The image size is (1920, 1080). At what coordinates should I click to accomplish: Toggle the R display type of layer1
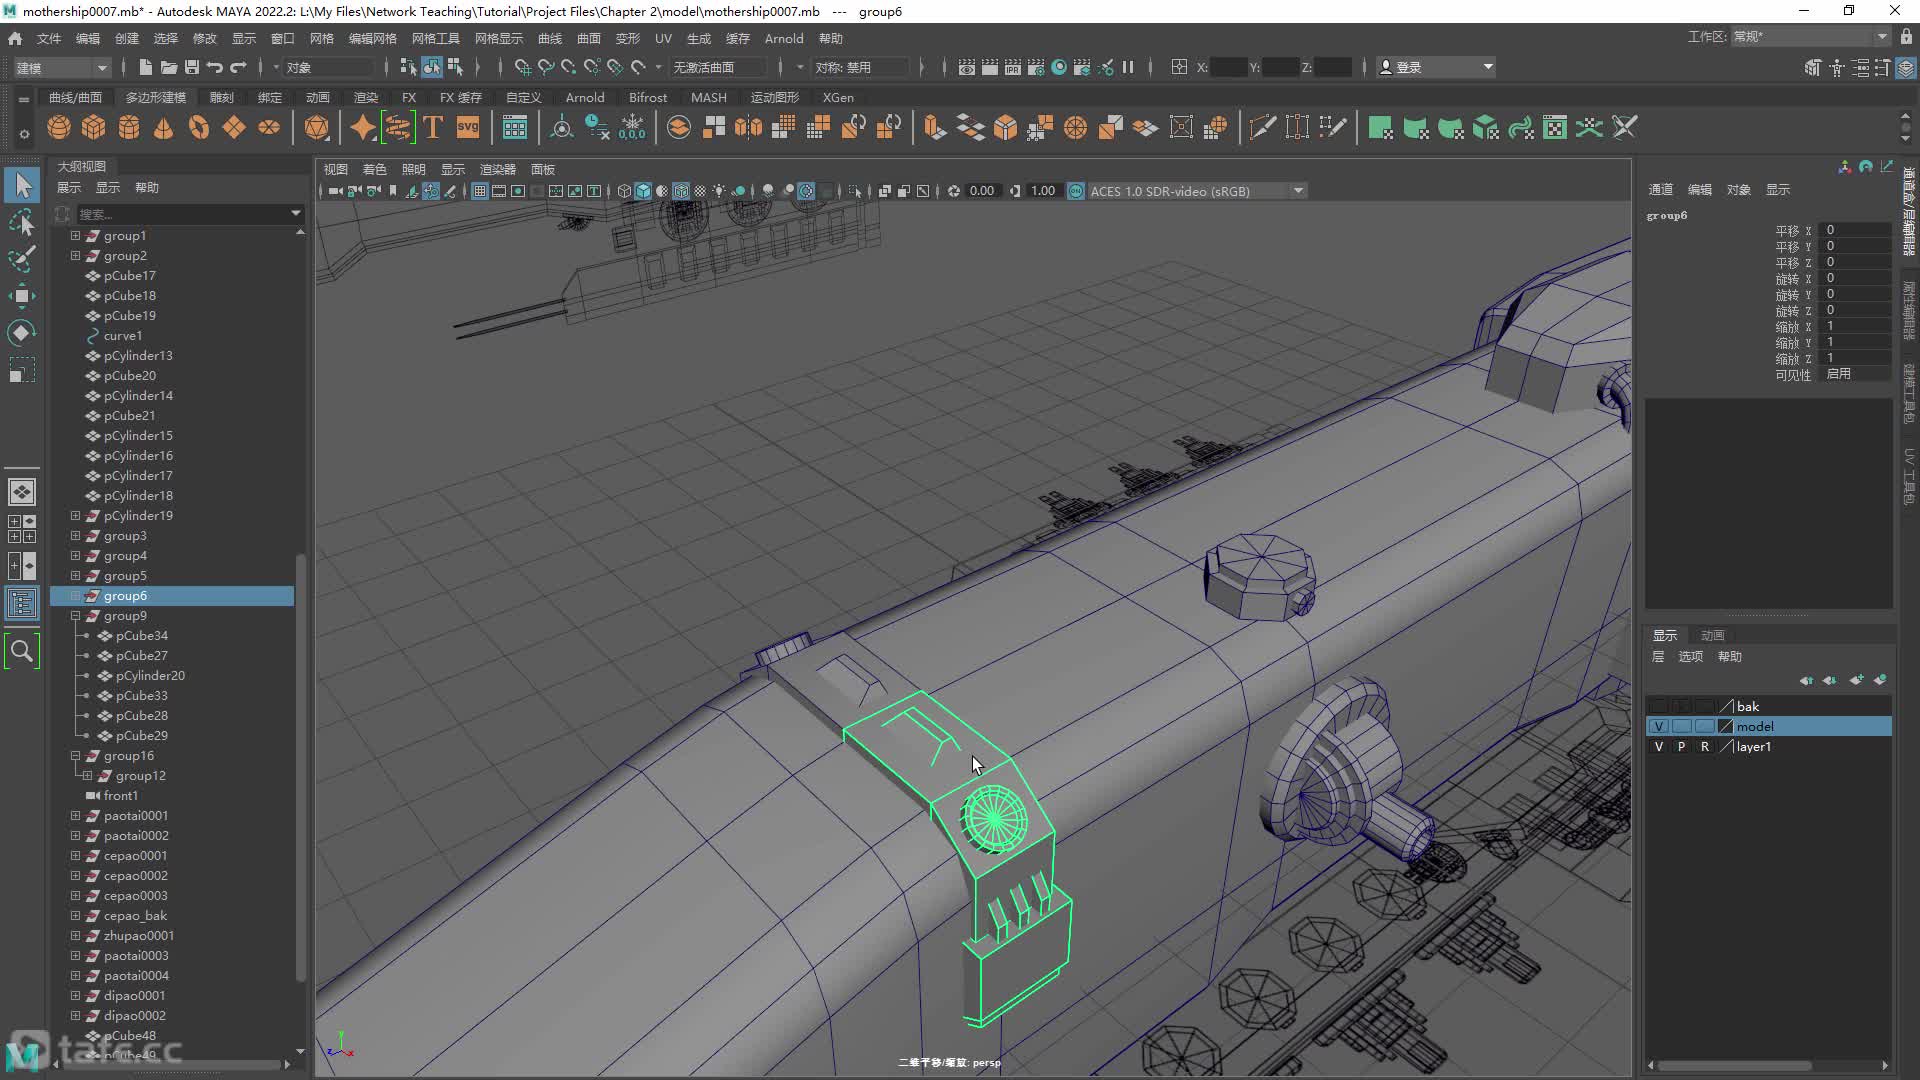point(1704,747)
